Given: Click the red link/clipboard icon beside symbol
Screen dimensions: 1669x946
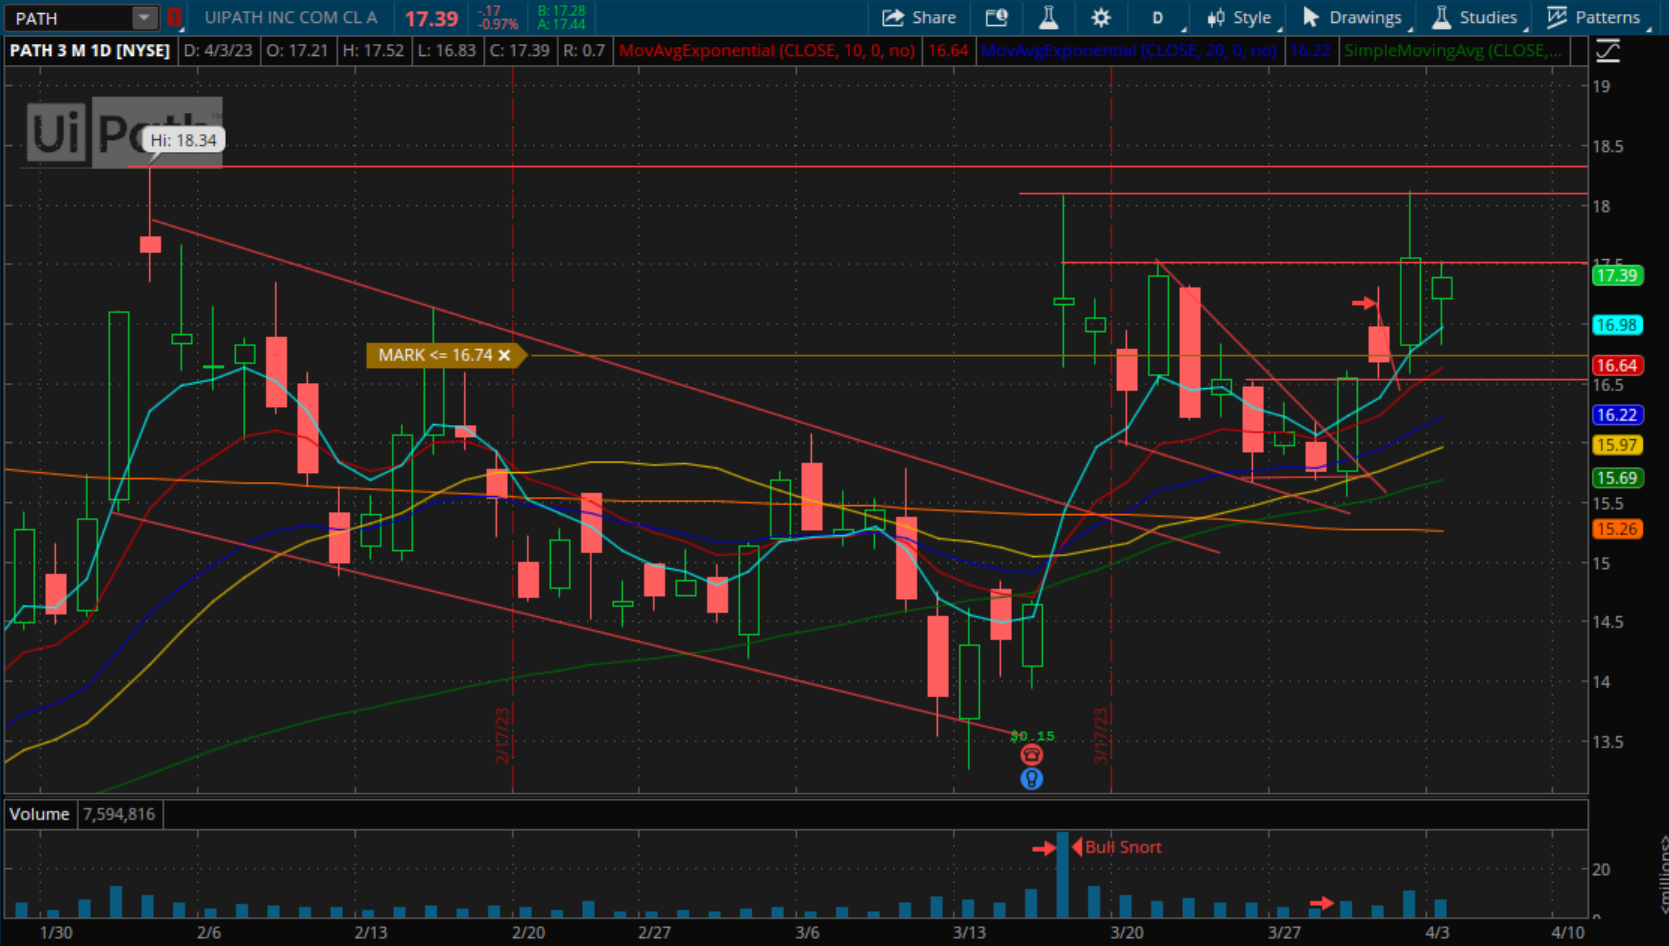Looking at the screenshot, I should [175, 18].
